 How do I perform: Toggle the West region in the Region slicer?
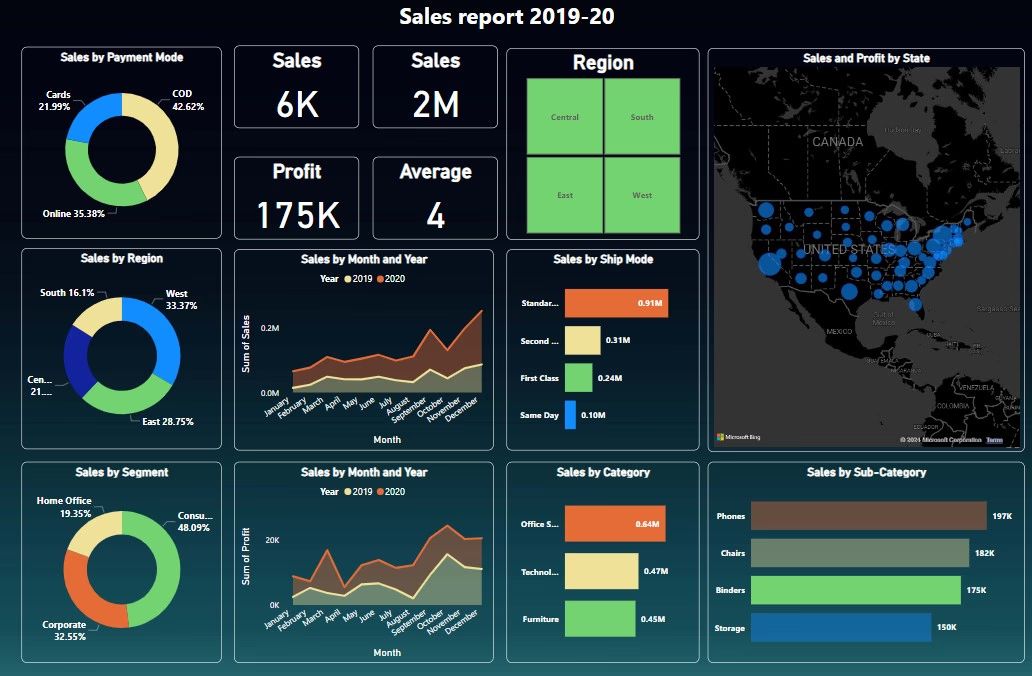(641, 196)
